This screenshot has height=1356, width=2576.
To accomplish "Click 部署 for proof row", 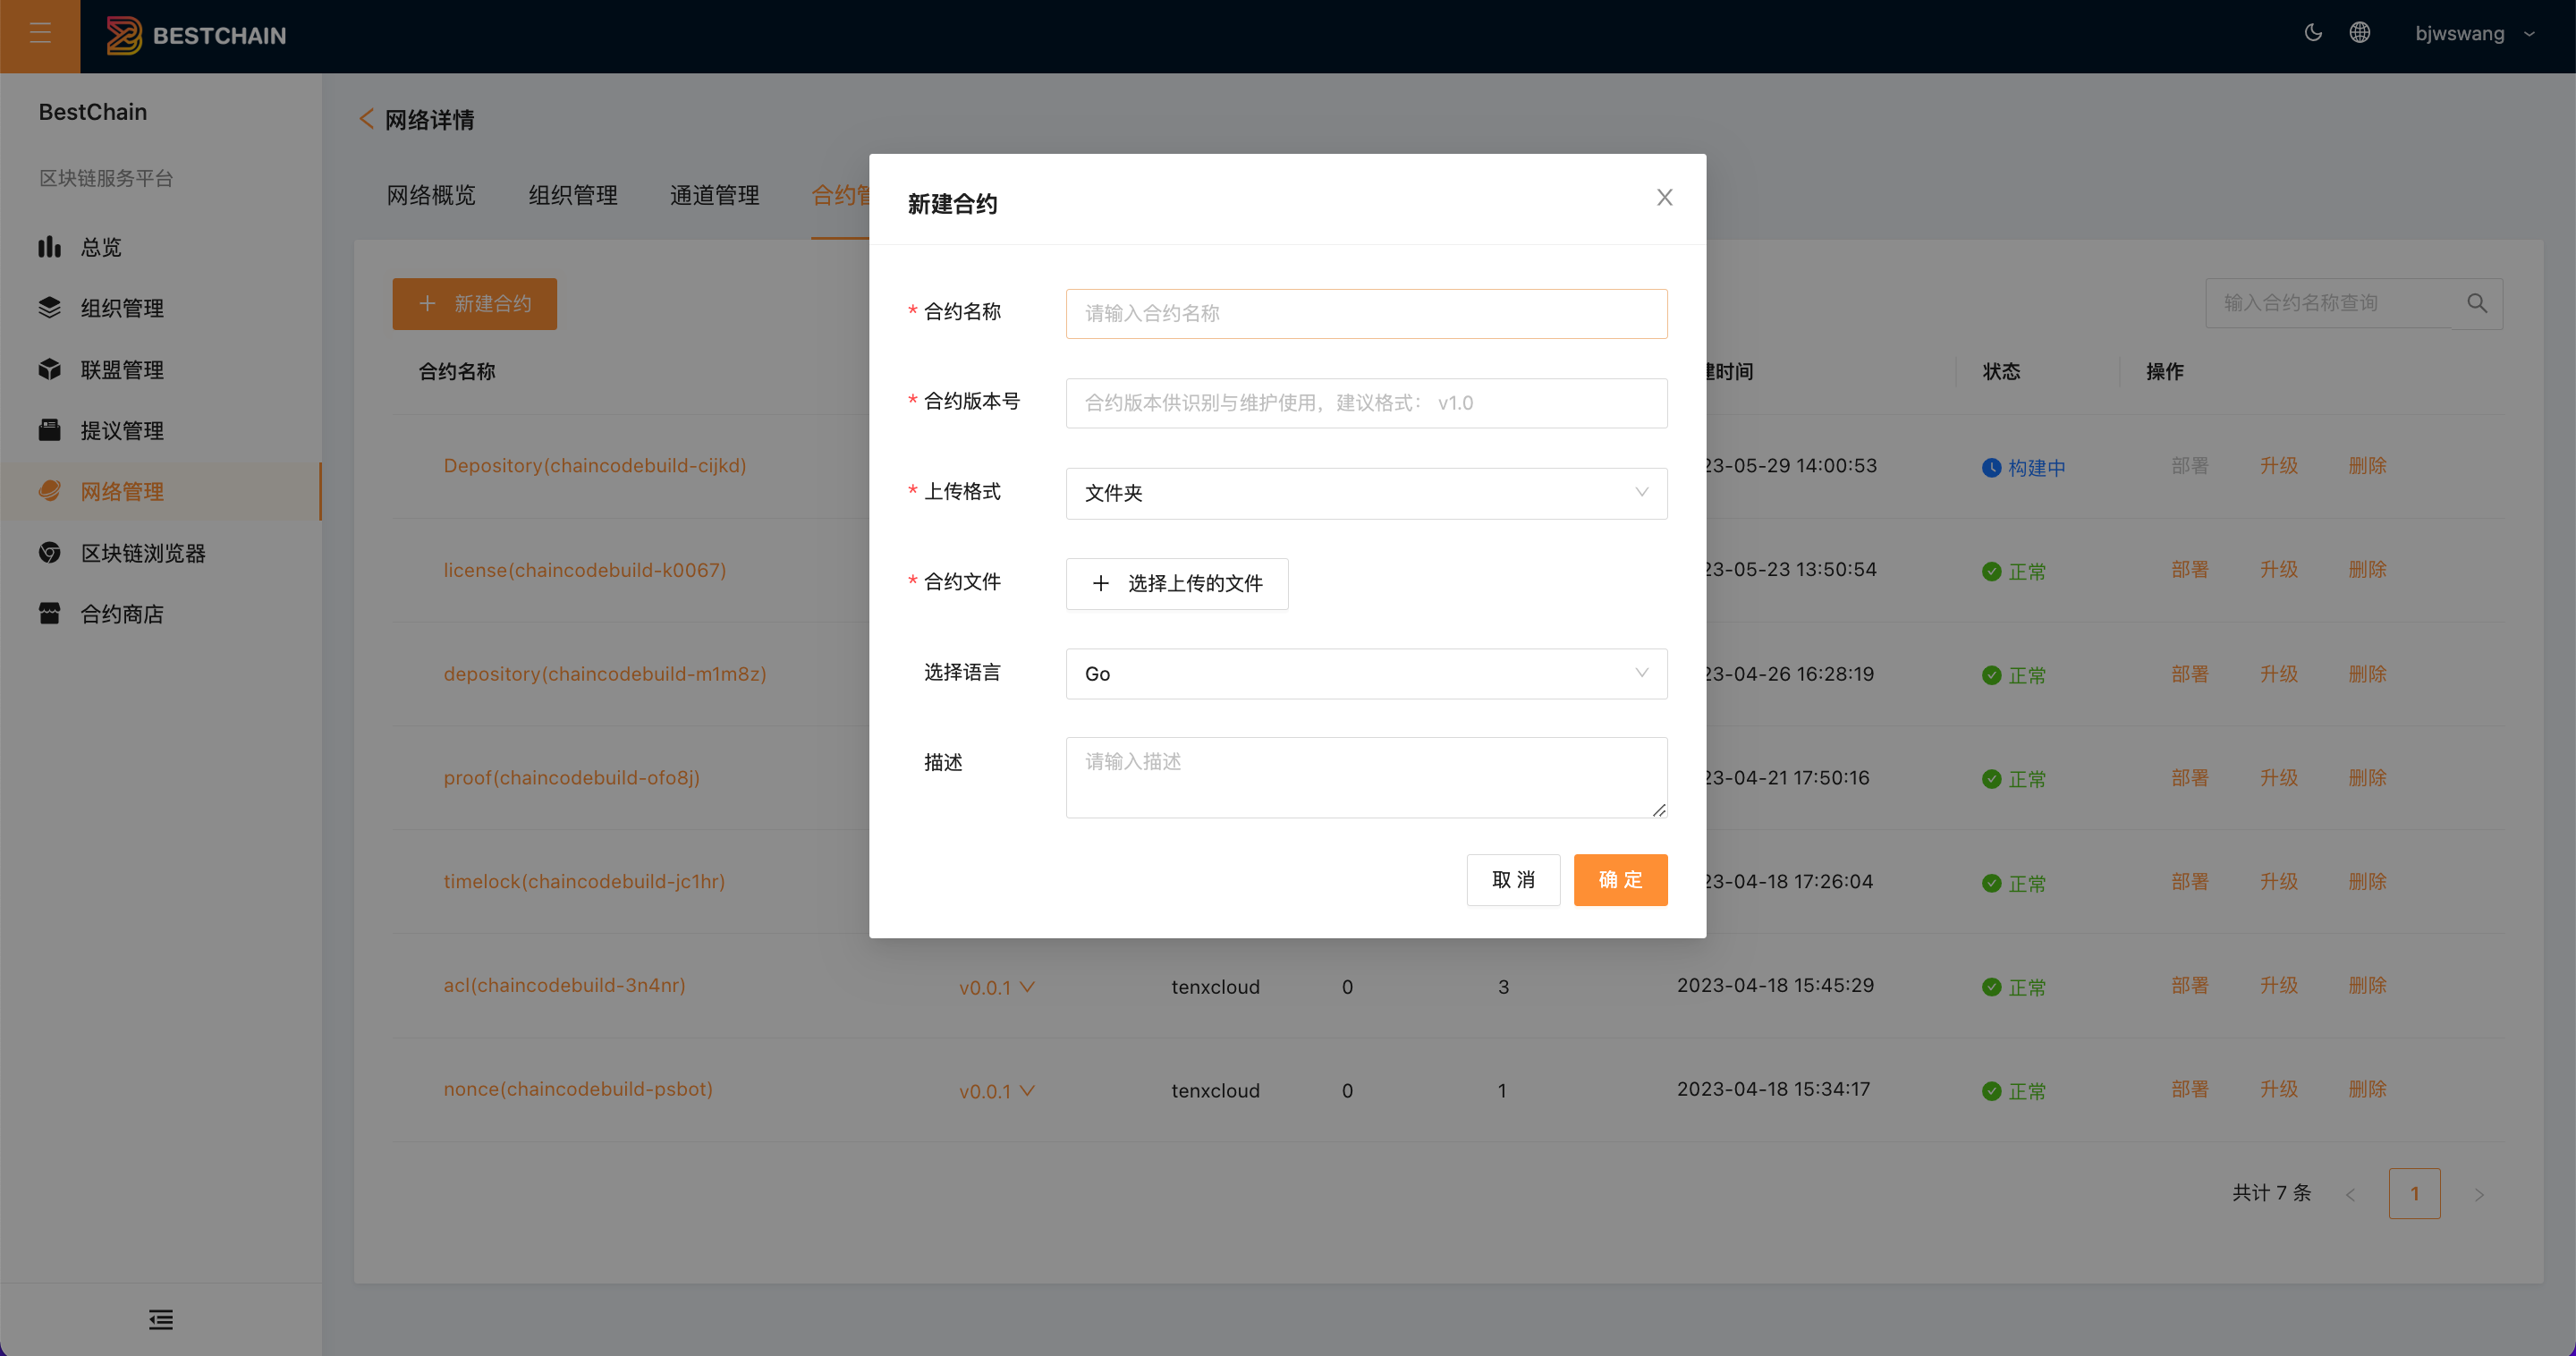I will tap(2190, 778).
